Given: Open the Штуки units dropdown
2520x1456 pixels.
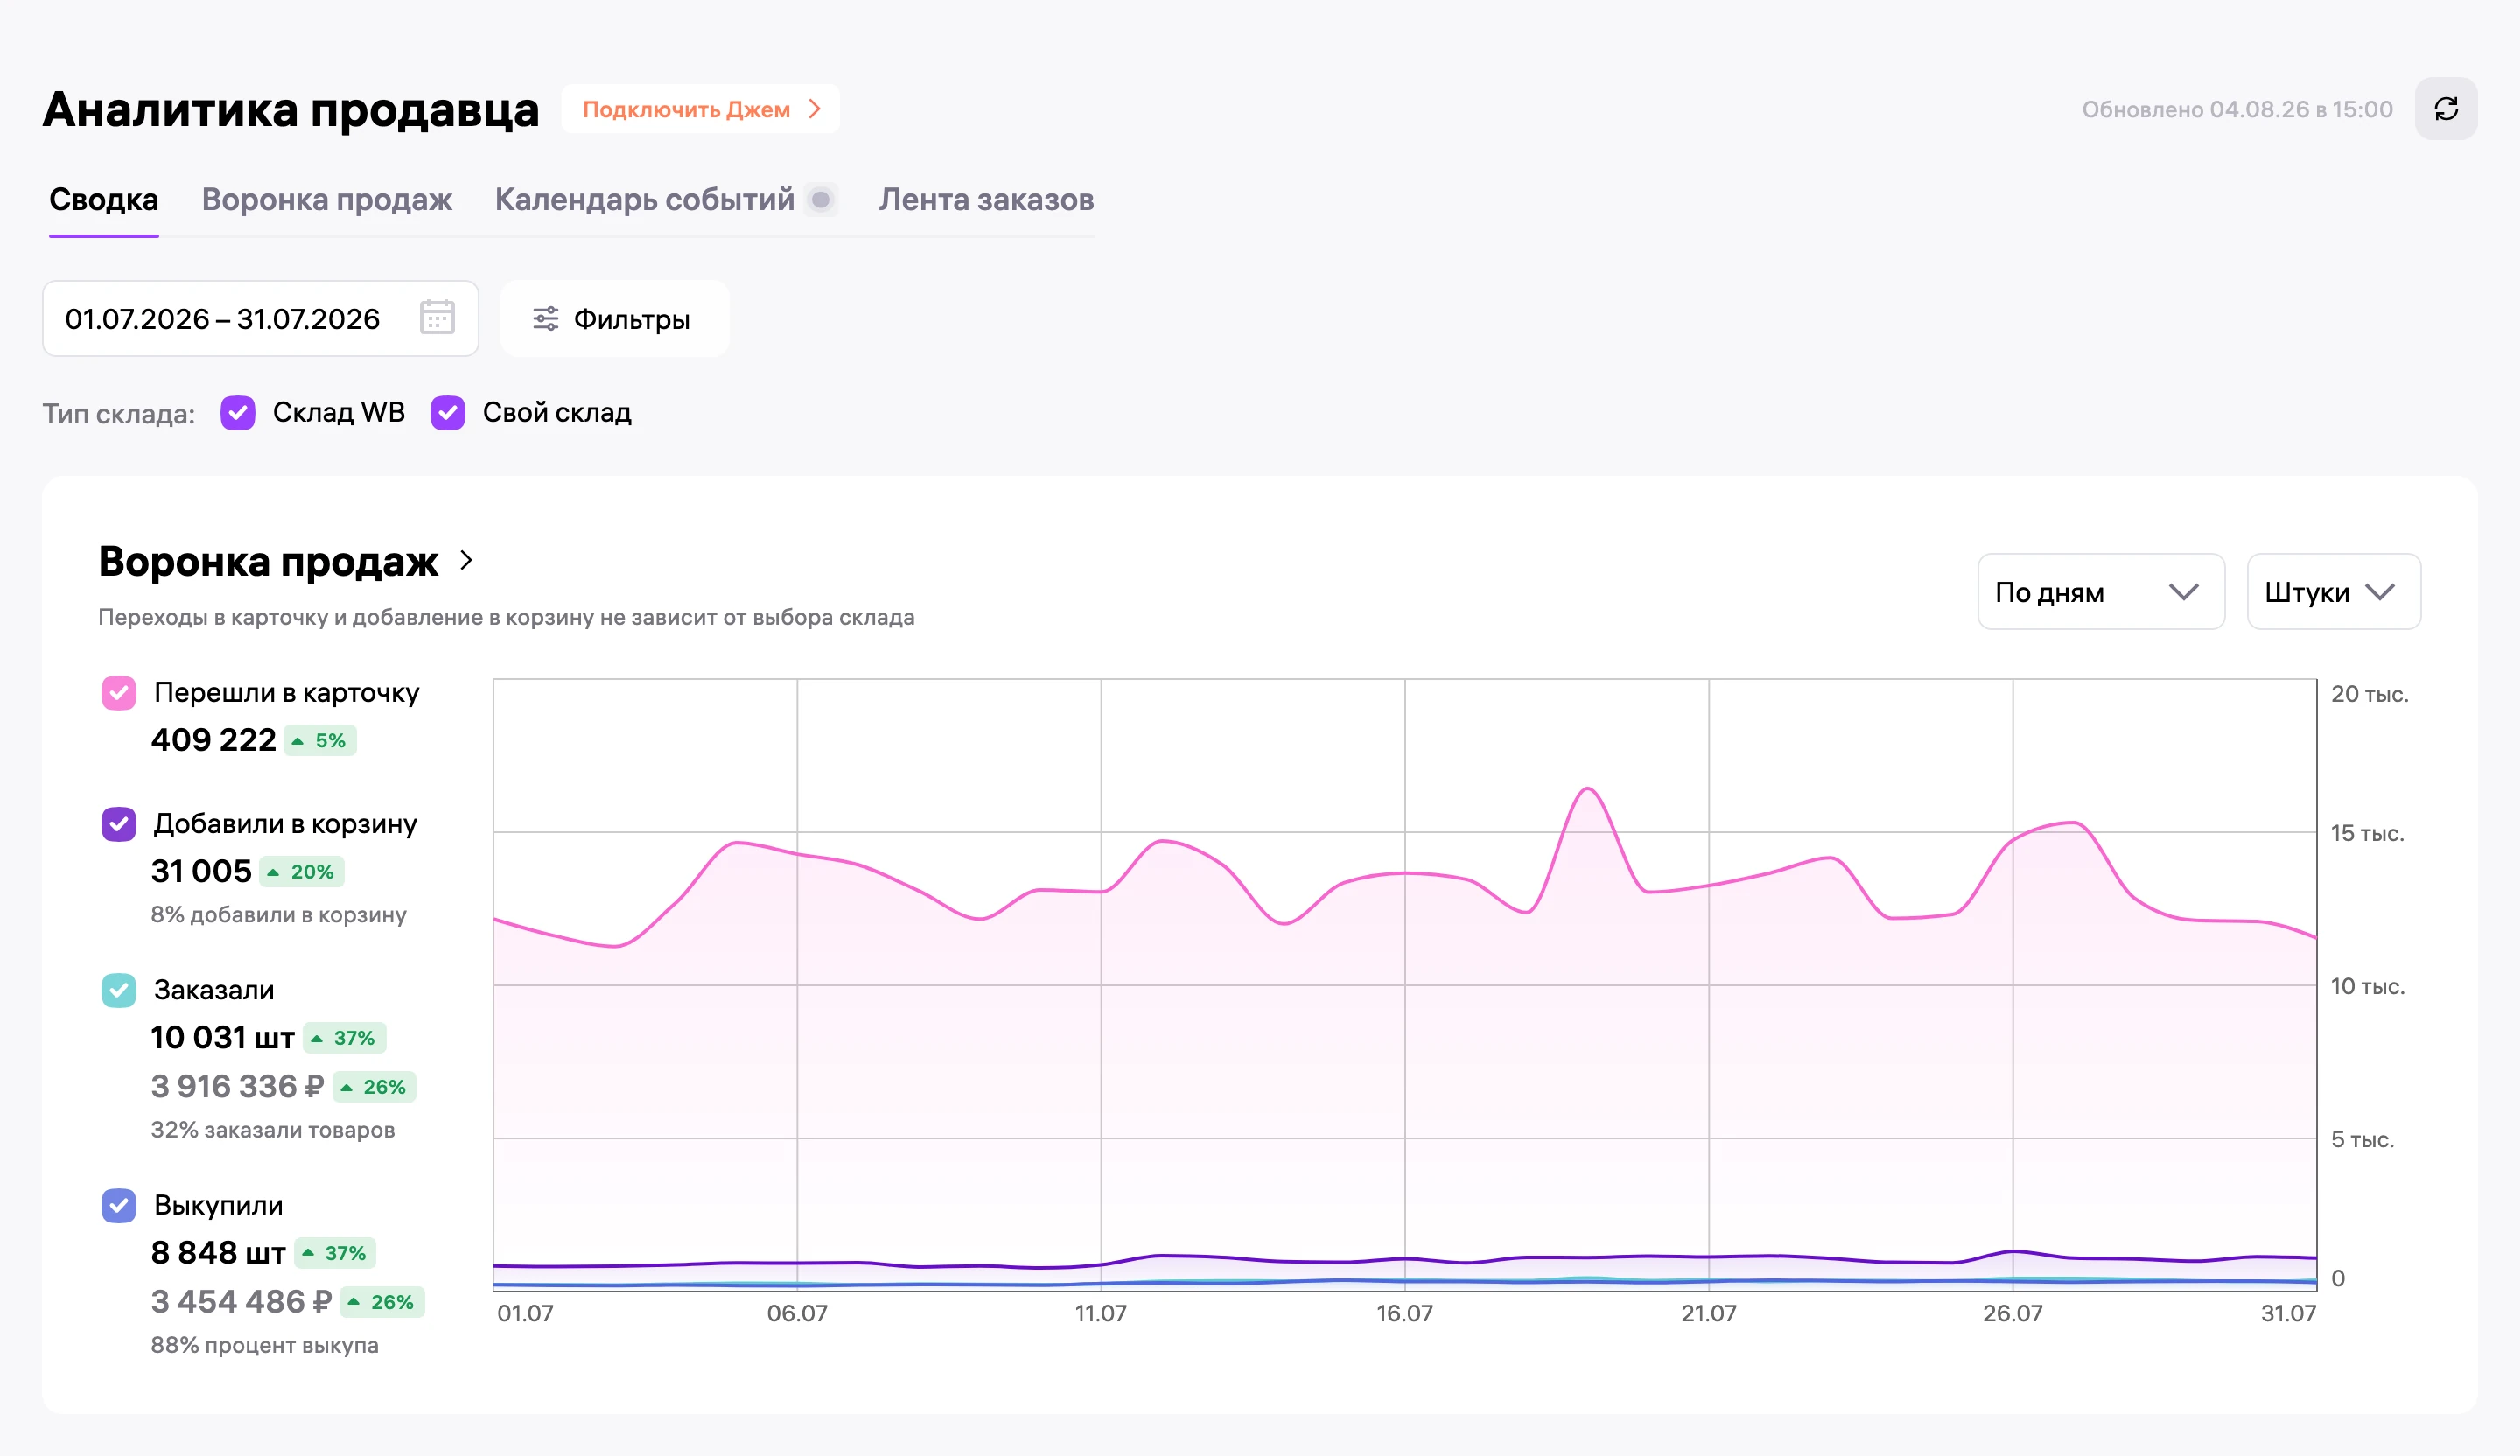Looking at the screenshot, I should pyautogui.click(x=2333, y=592).
